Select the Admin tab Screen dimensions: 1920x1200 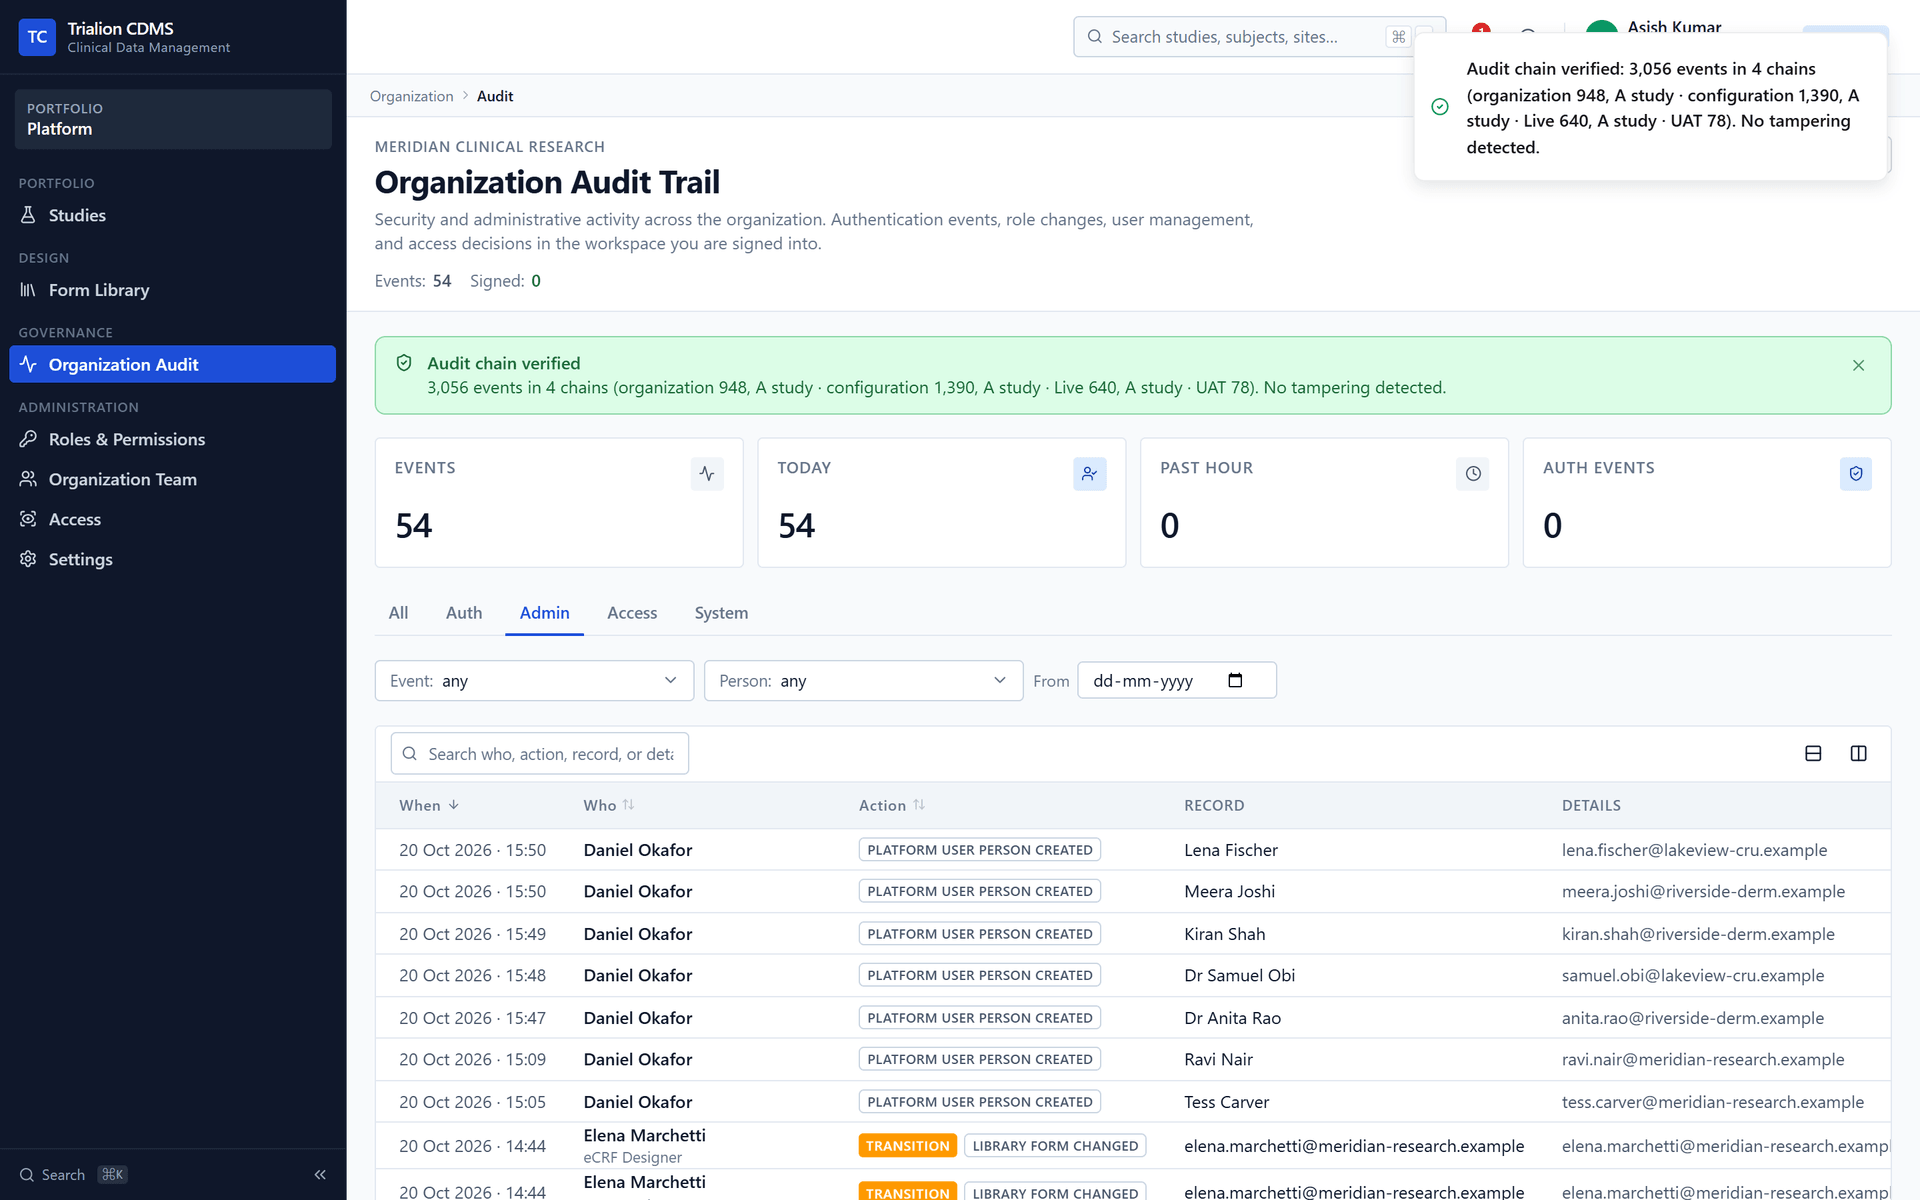pos(544,613)
